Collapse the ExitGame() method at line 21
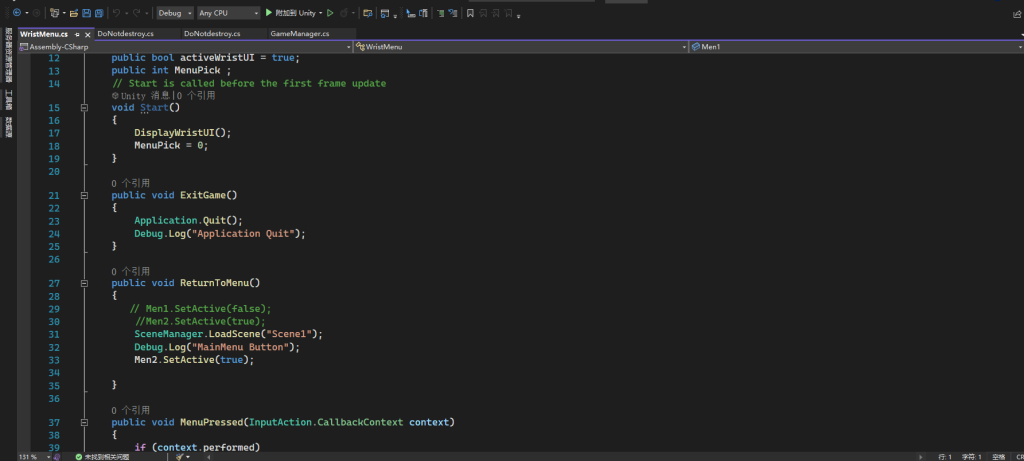1024x461 pixels. pyautogui.click(x=84, y=195)
